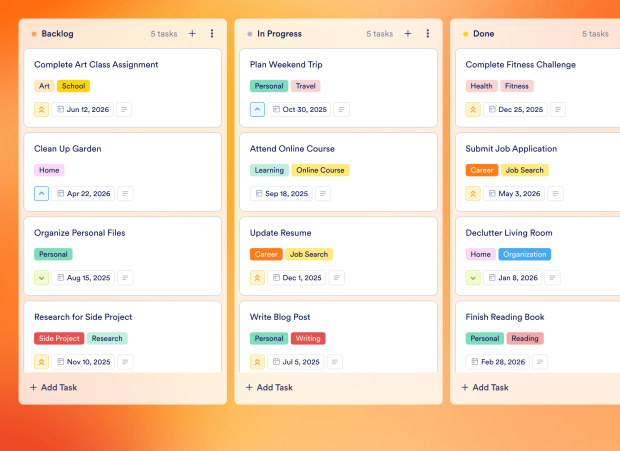Open the Jun 12, 2026 due date

pos(83,109)
